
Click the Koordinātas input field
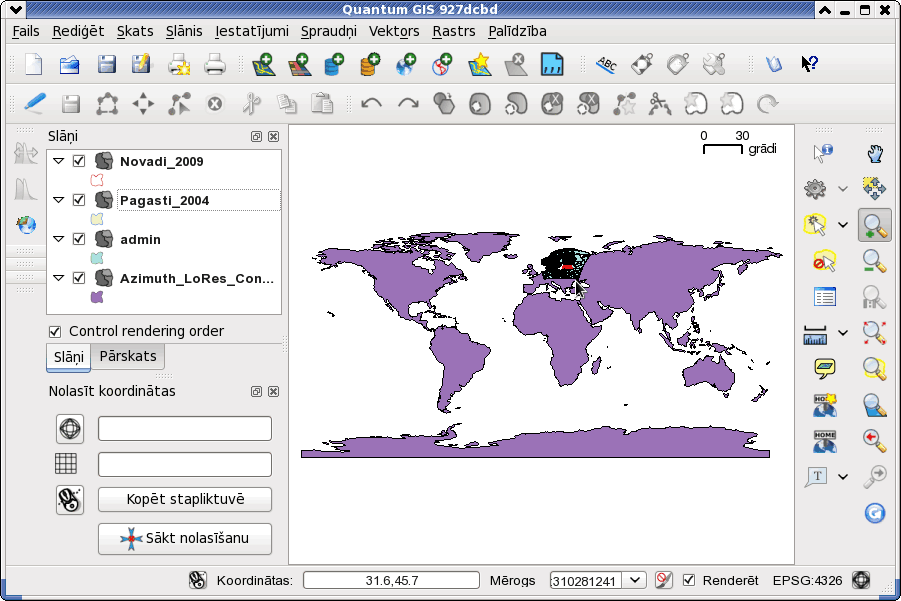[391, 580]
